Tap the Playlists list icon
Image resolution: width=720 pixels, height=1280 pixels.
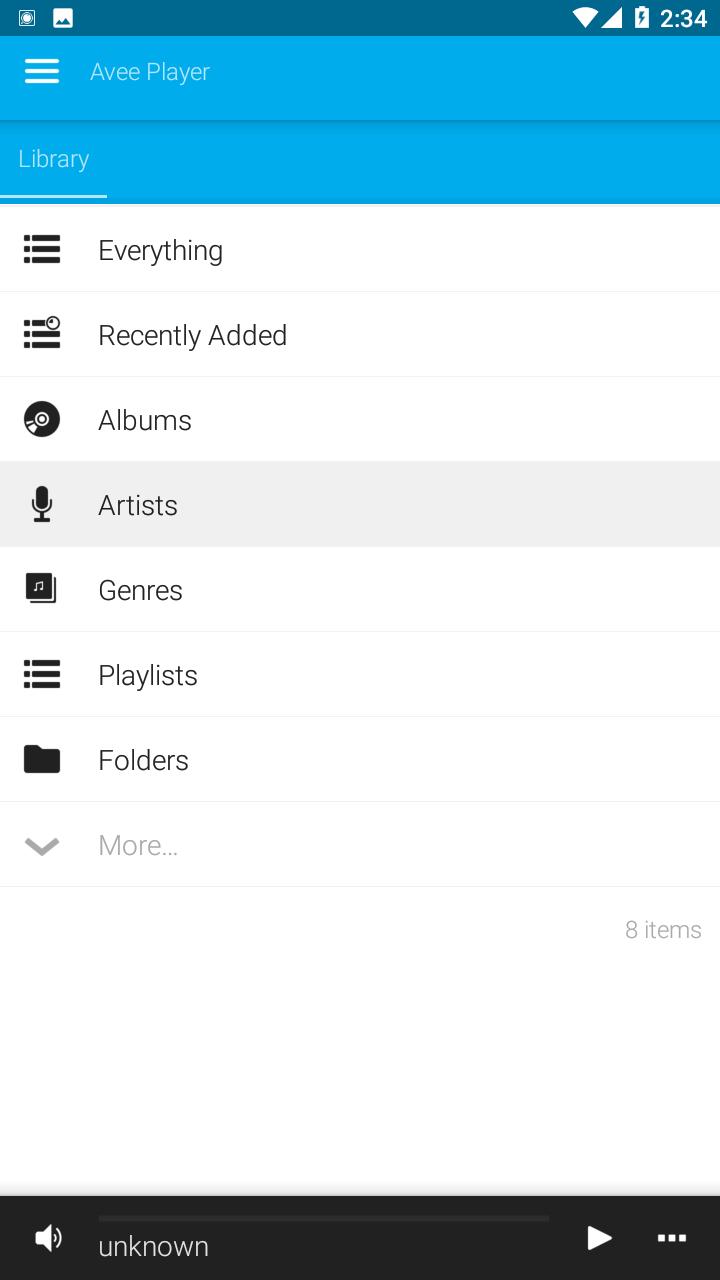coord(42,674)
